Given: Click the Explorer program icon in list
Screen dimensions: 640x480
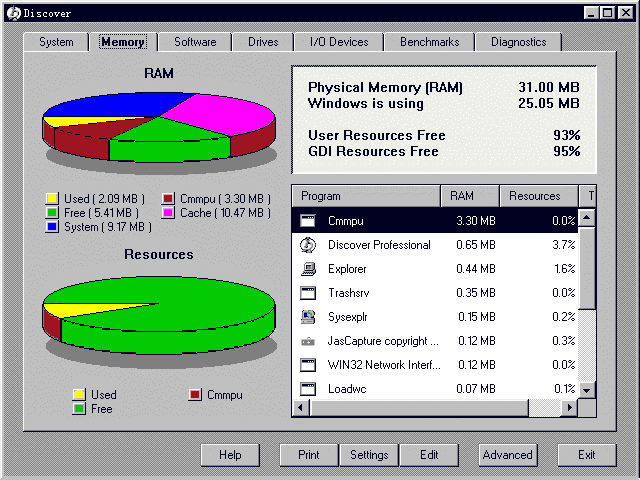Looking at the screenshot, I should pos(308,269).
